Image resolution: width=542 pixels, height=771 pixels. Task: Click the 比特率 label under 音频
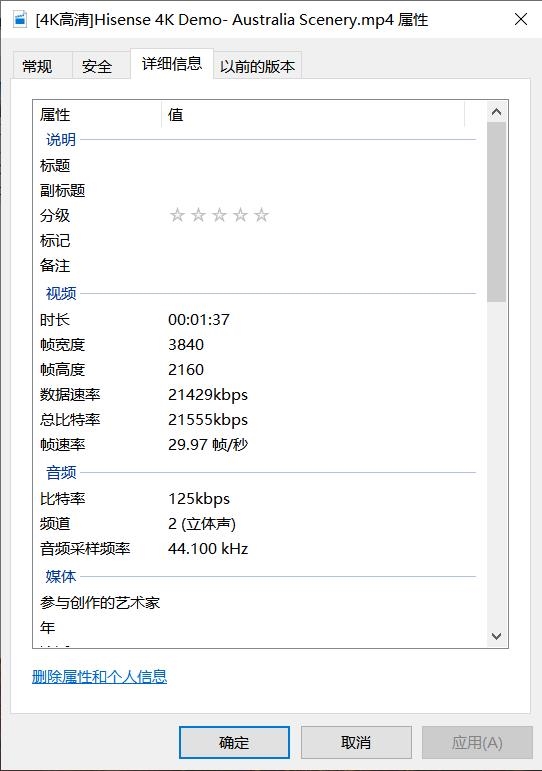(x=62, y=499)
